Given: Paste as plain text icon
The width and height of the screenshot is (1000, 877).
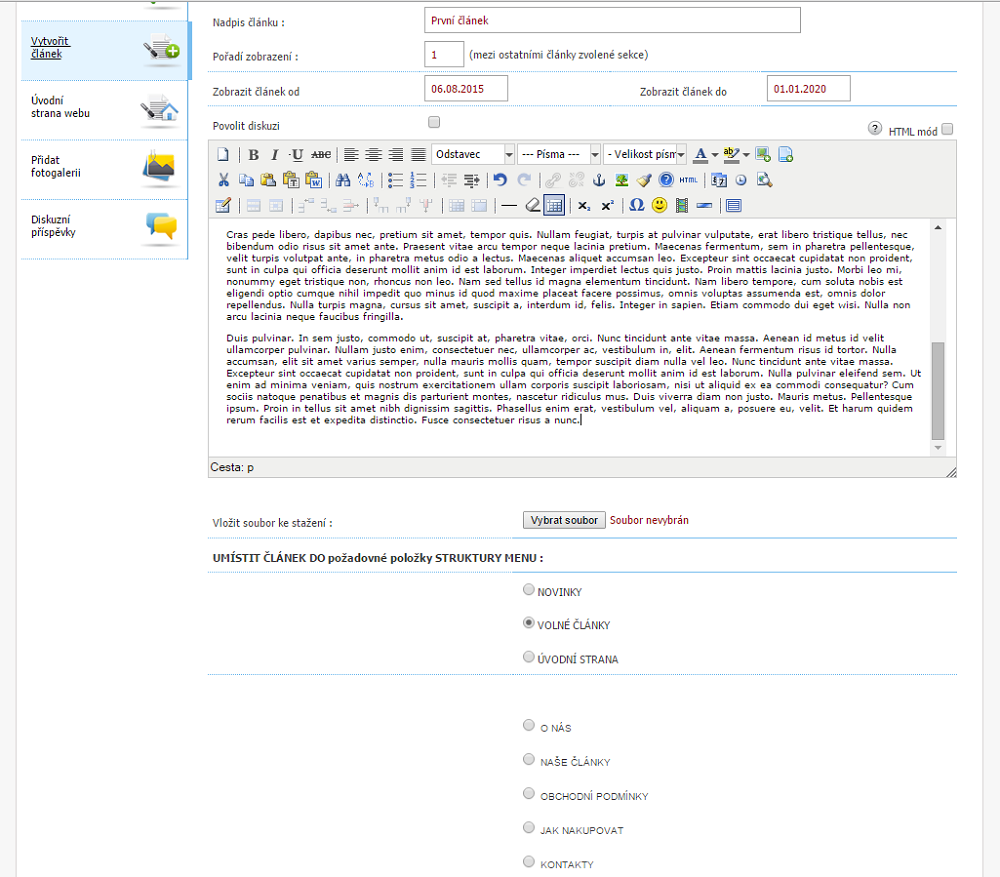Looking at the screenshot, I should click(291, 180).
